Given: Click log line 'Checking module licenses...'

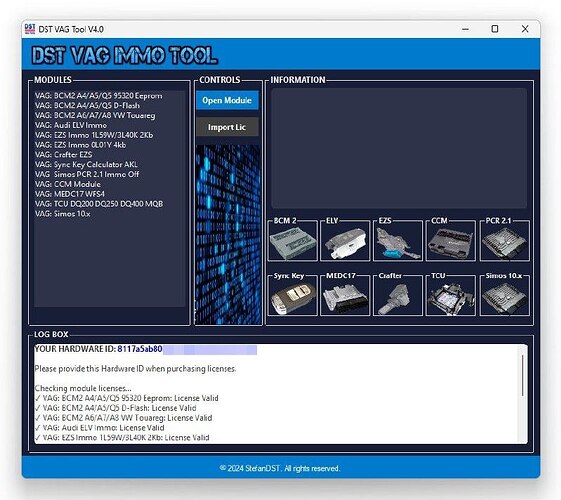Looking at the screenshot, I should 83,388.
